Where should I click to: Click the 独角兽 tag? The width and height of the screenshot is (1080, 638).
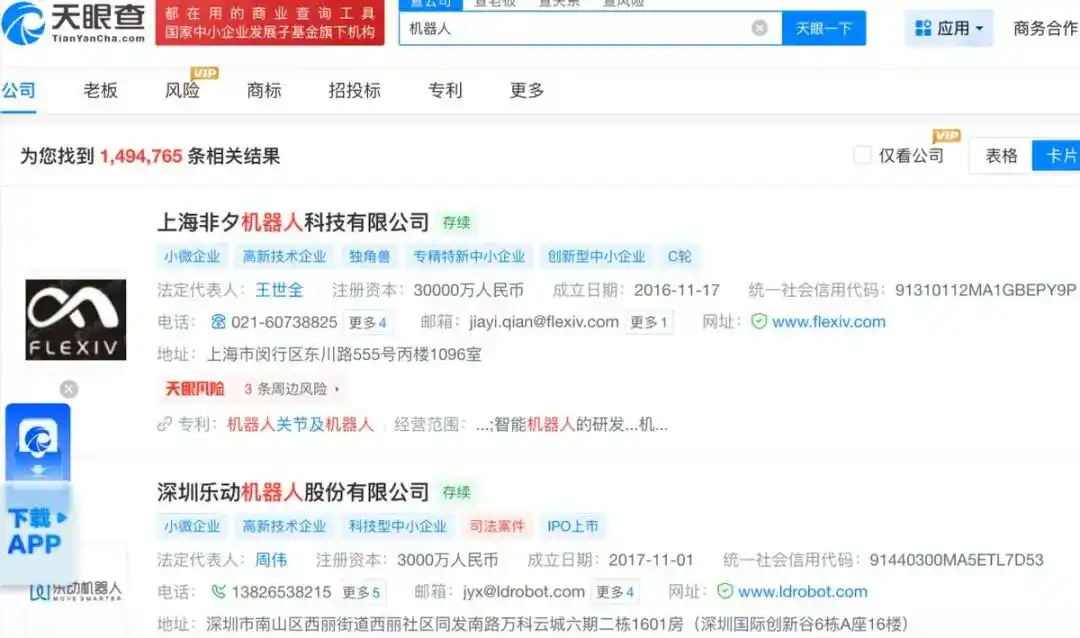(x=369, y=256)
